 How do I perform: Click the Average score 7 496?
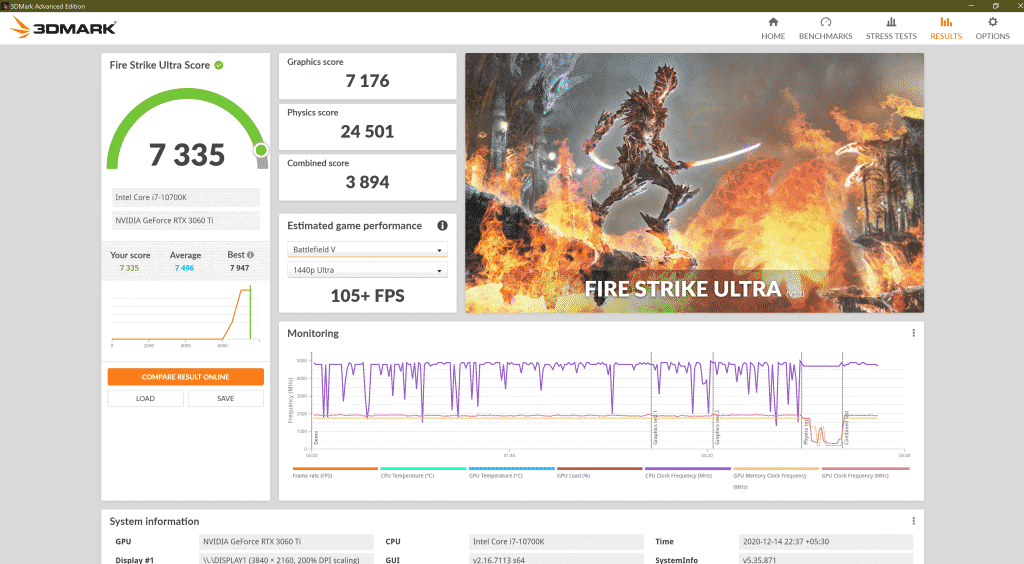point(184,268)
